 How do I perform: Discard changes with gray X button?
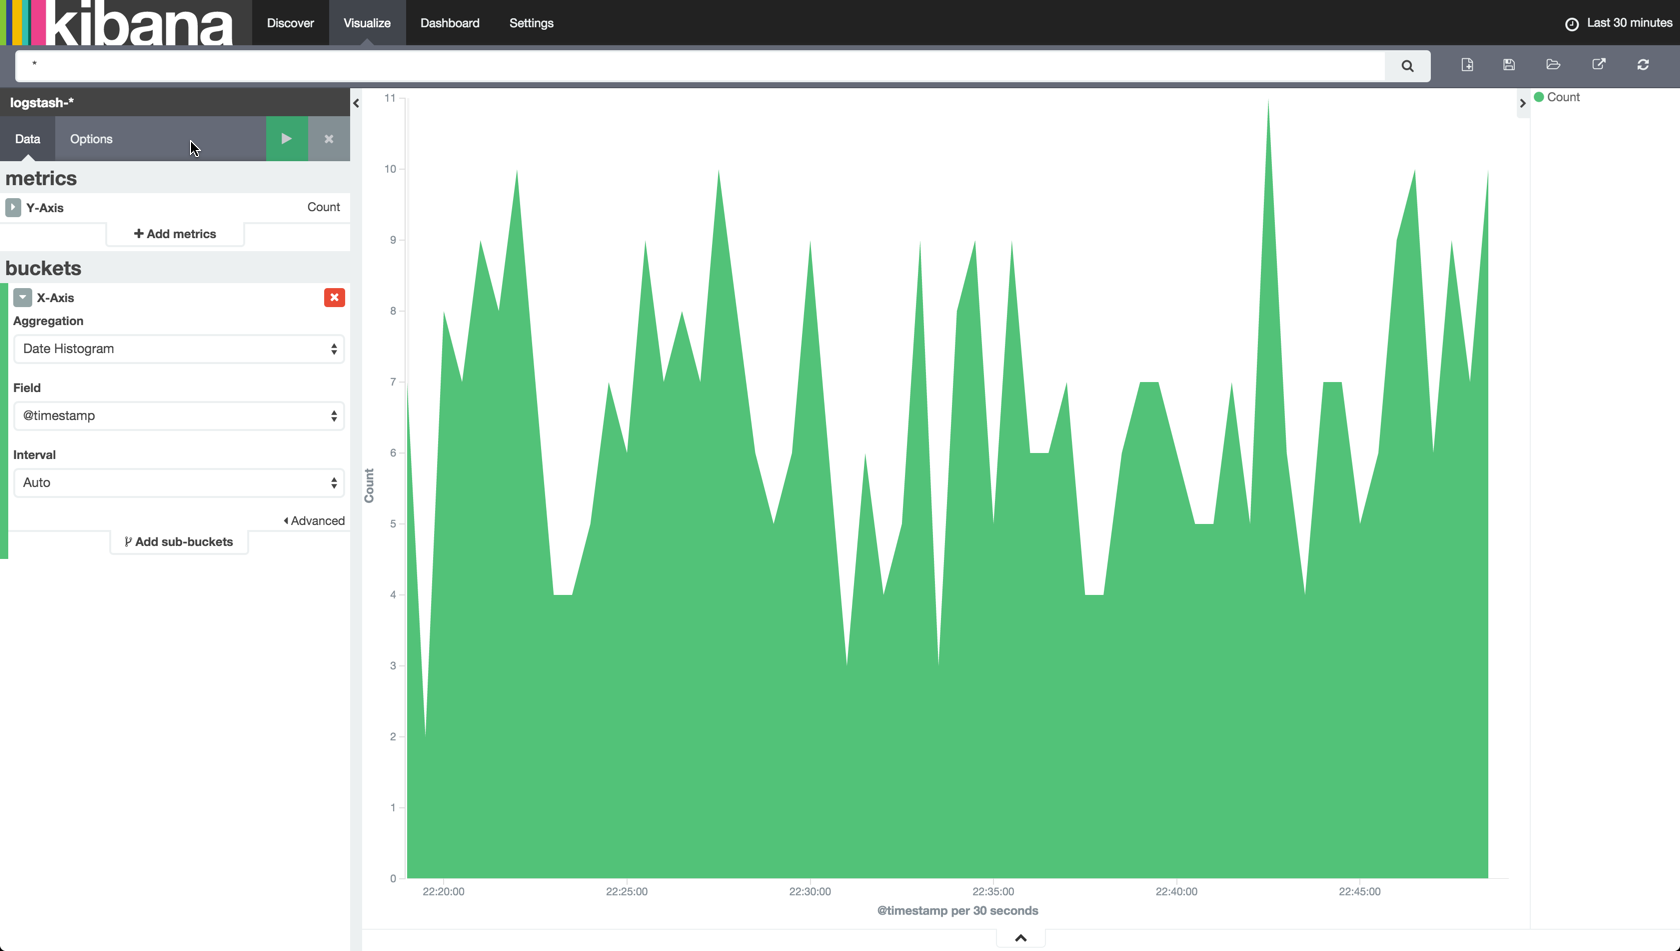tap(329, 139)
